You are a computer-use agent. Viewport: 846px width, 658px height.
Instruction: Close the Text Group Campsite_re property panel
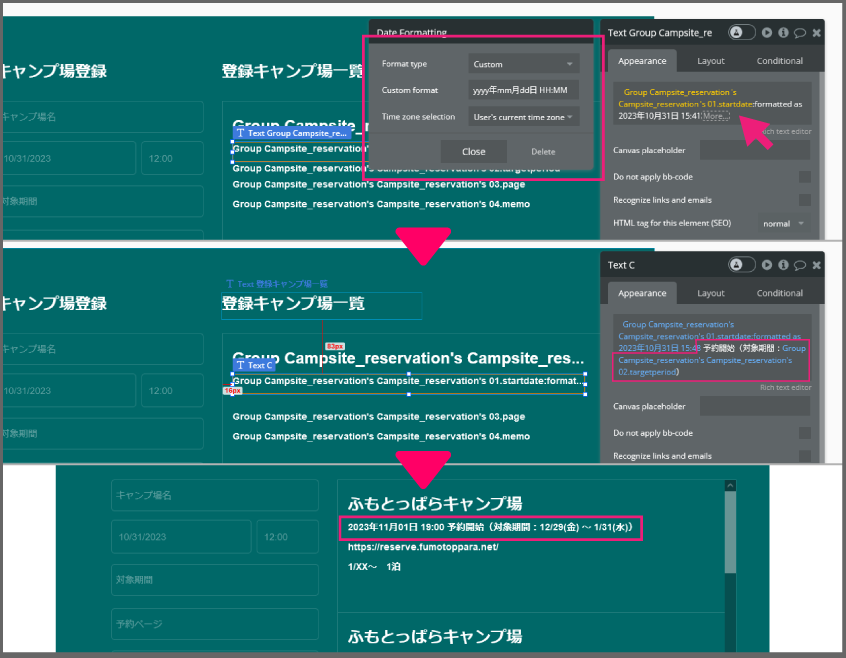click(817, 33)
